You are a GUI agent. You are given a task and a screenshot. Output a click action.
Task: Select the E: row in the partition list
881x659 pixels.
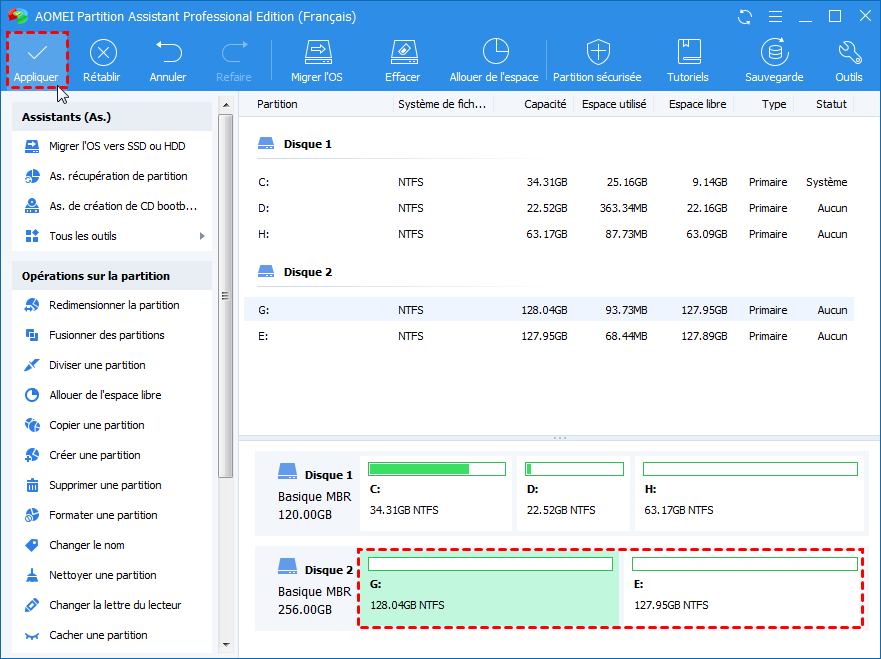coord(548,336)
